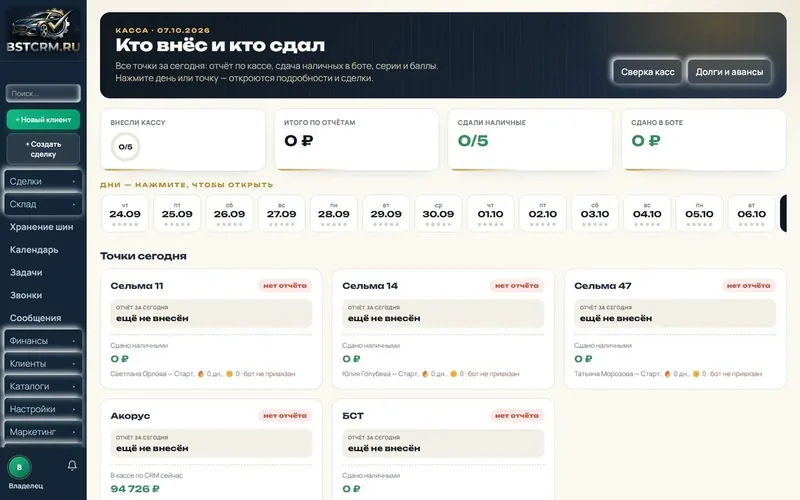This screenshot has width=800, height=500.
Task: Open the Итого по отчётам card
Action: 357,140
